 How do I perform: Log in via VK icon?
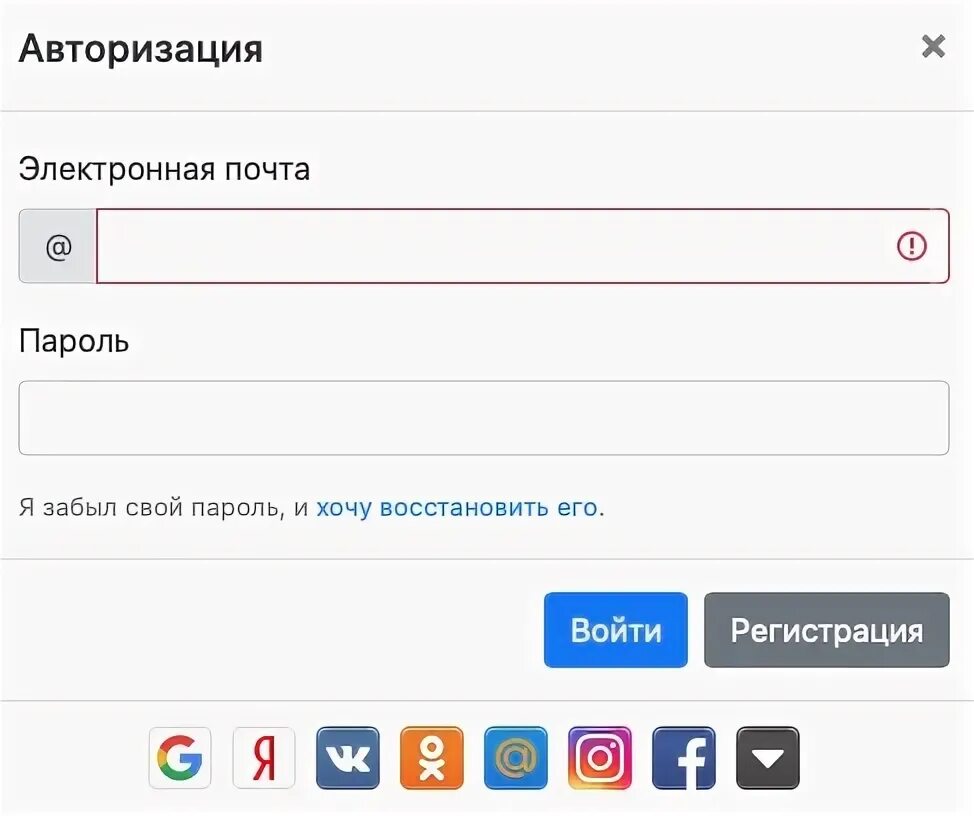(x=348, y=758)
